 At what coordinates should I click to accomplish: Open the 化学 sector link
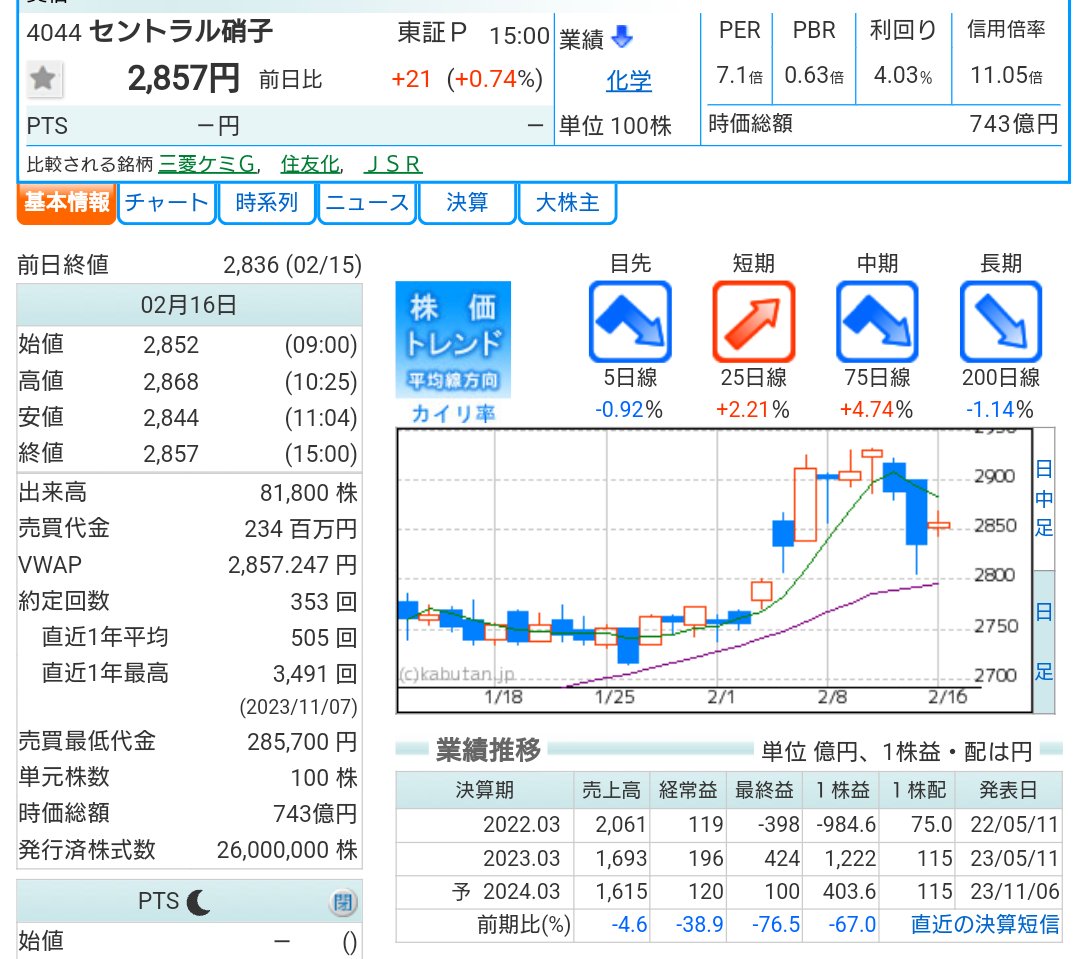(628, 81)
